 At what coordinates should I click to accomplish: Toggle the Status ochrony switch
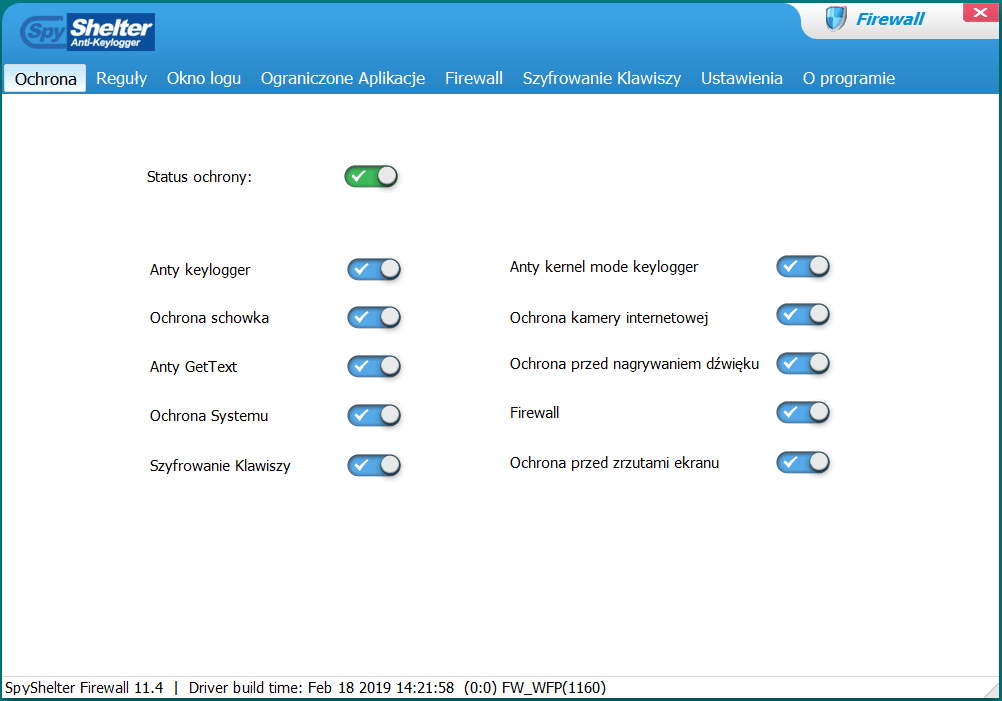[x=371, y=176]
